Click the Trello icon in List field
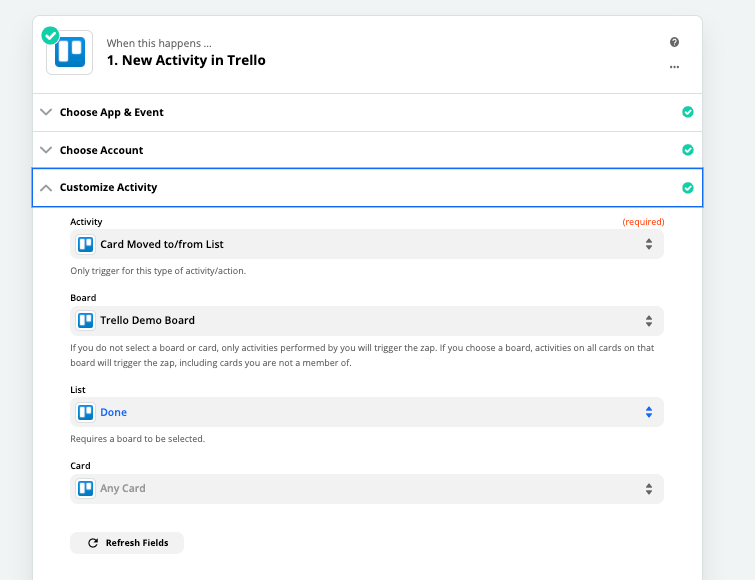Viewport: 755px width, 580px height. coord(86,412)
